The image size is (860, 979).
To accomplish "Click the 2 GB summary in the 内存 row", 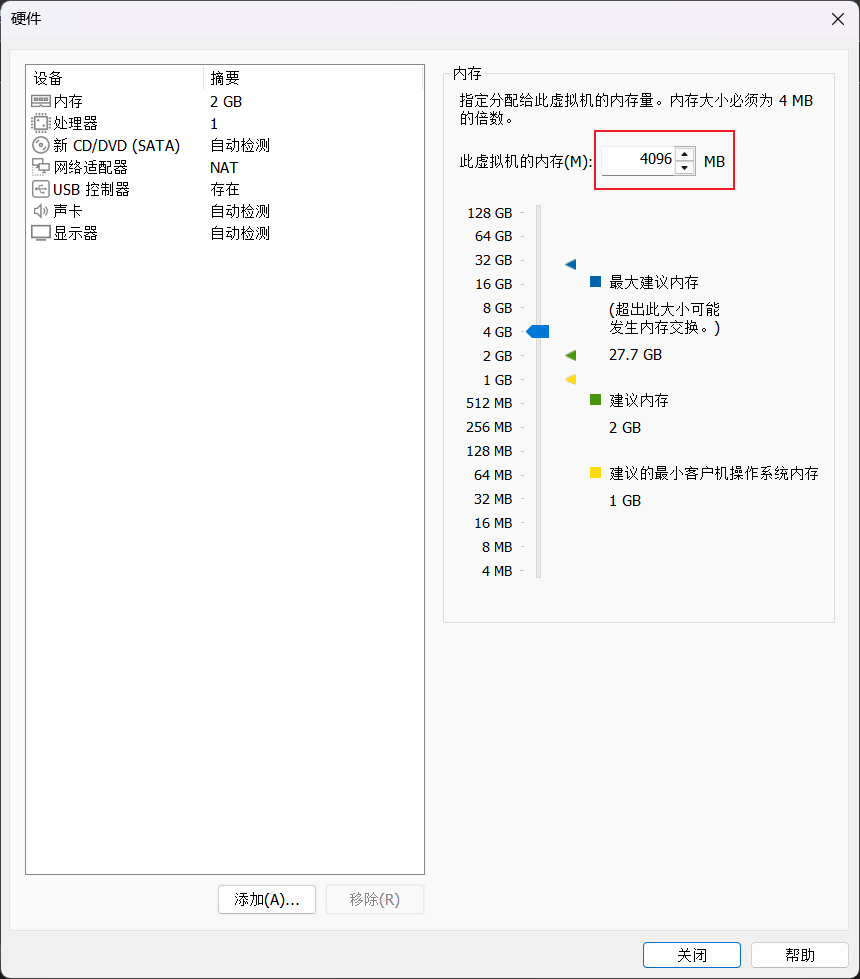I will pyautogui.click(x=226, y=102).
